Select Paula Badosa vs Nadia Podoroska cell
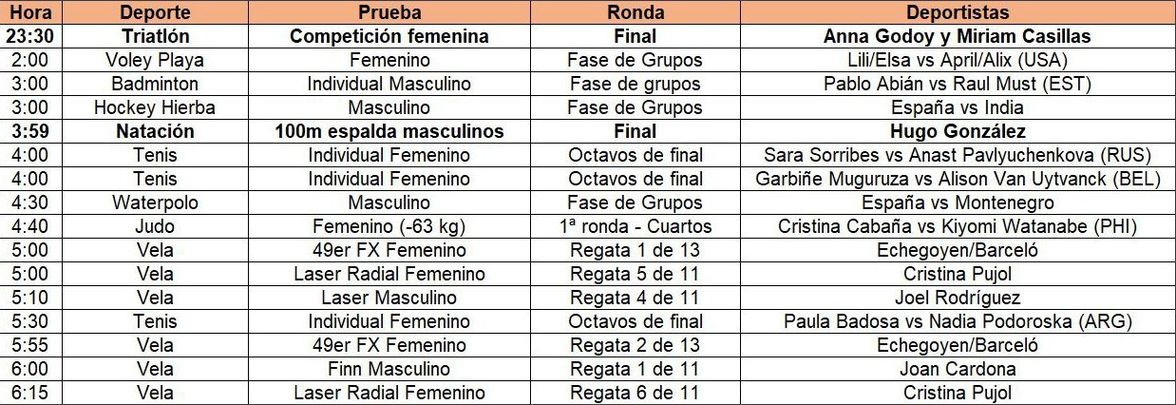The image size is (1176, 405). (x=957, y=321)
